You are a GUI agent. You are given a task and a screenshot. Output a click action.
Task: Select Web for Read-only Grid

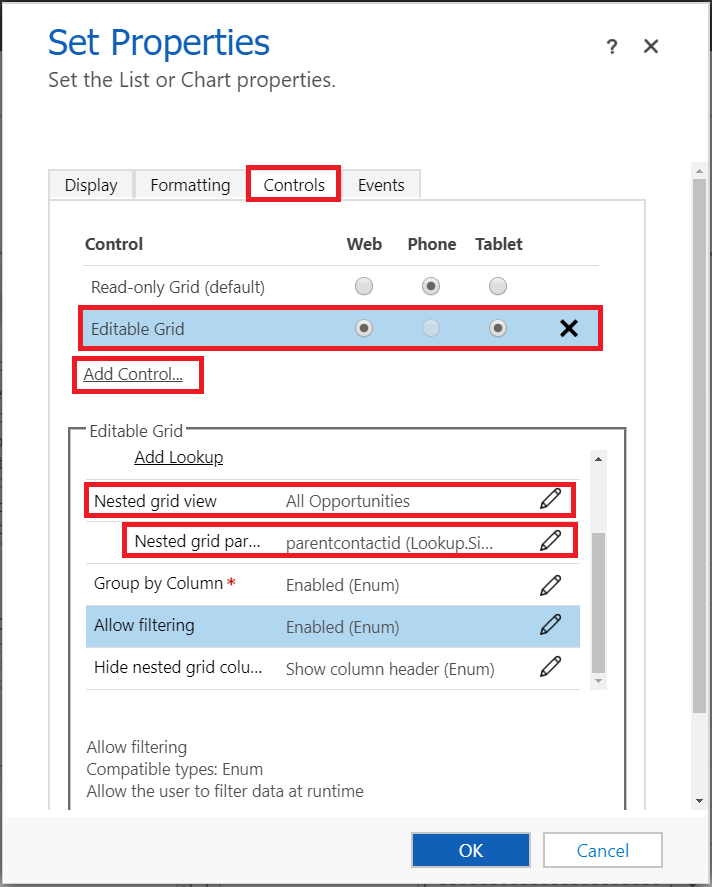coord(364,287)
